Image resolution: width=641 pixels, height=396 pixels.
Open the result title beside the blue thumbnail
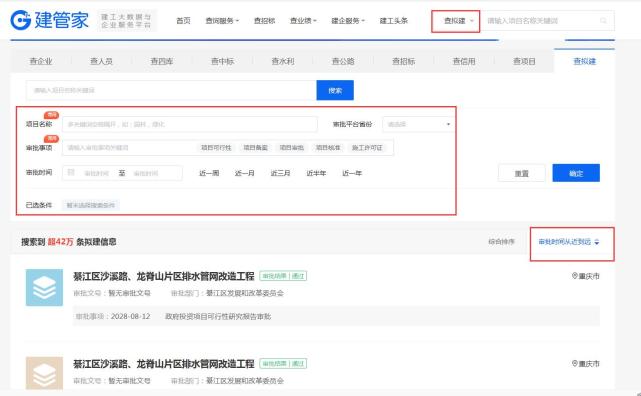point(164,276)
